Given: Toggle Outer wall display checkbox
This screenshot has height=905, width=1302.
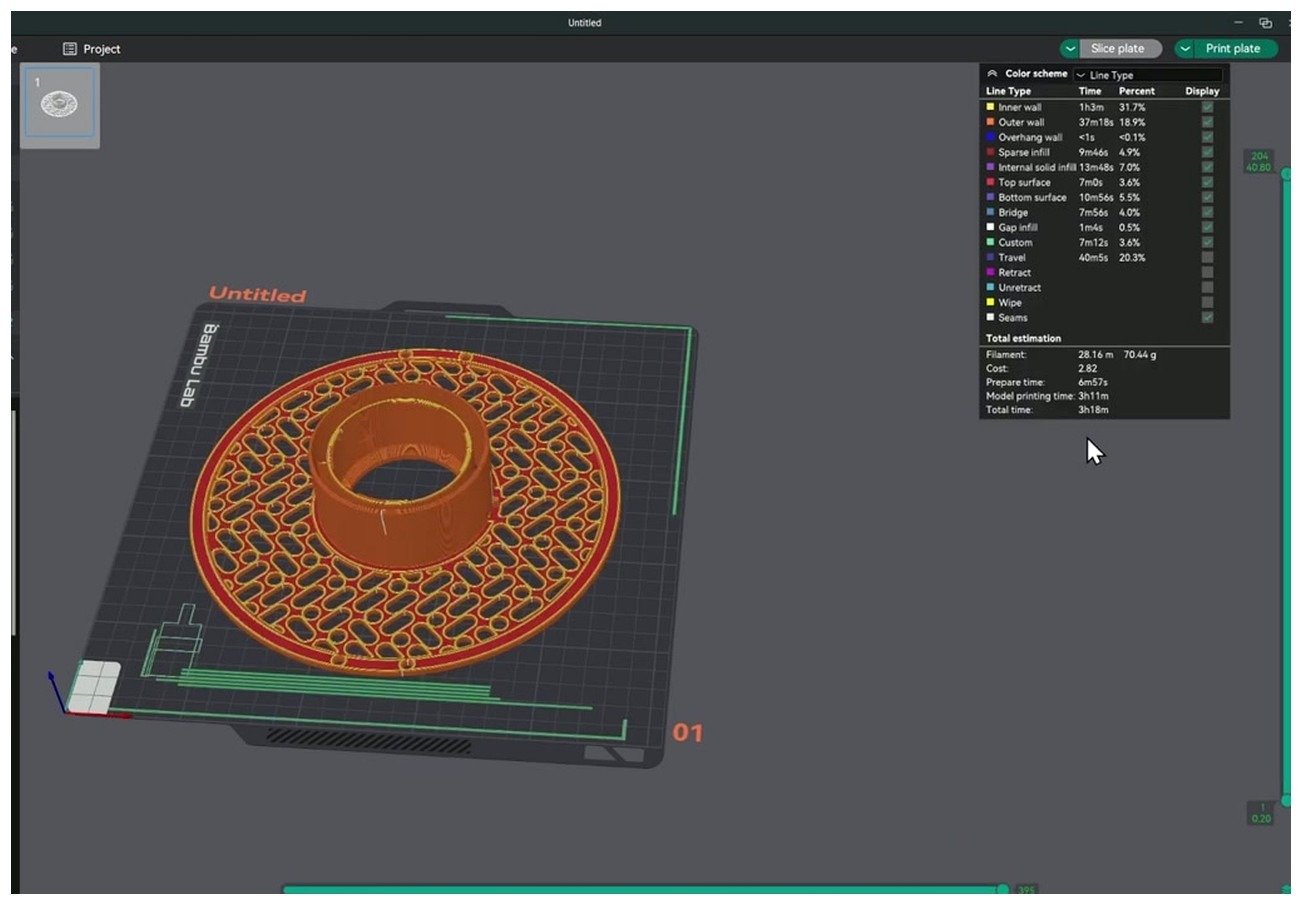Looking at the screenshot, I should coord(1207,122).
